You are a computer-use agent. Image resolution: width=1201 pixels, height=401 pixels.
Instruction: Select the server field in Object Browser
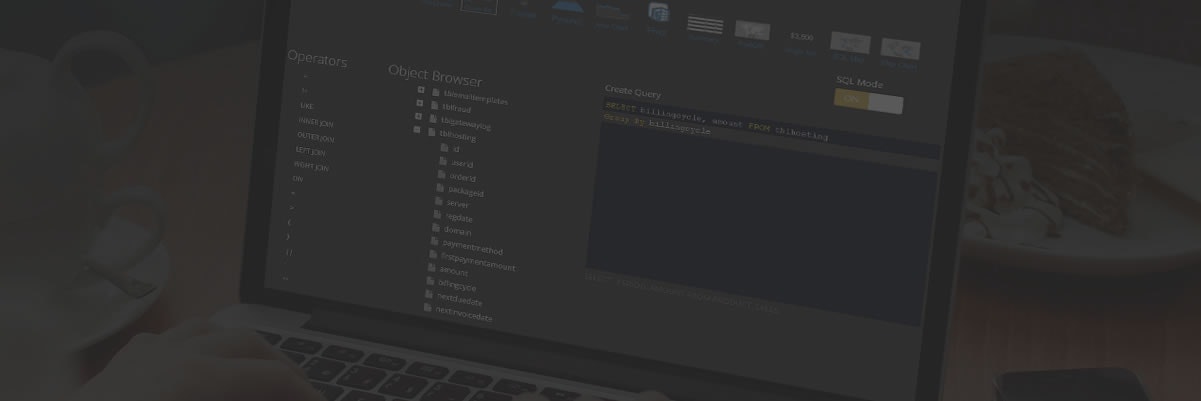(x=457, y=203)
